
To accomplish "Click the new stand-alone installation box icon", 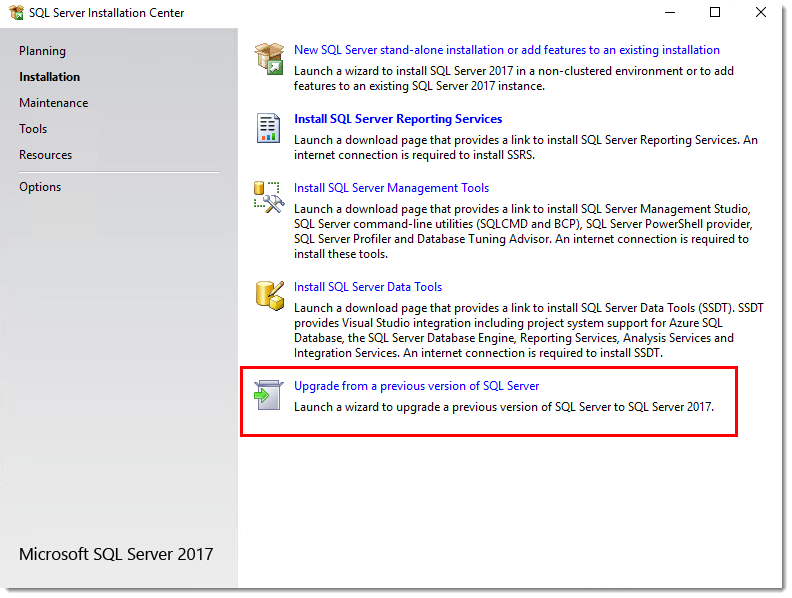I will [269, 59].
